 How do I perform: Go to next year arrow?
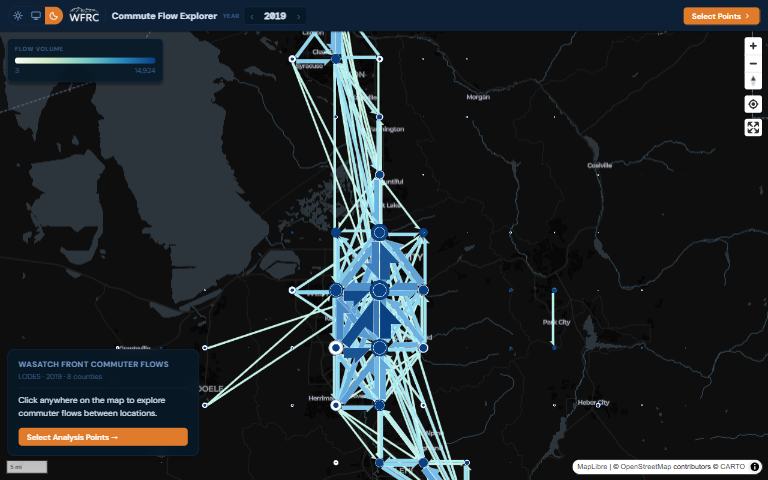click(298, 16)
